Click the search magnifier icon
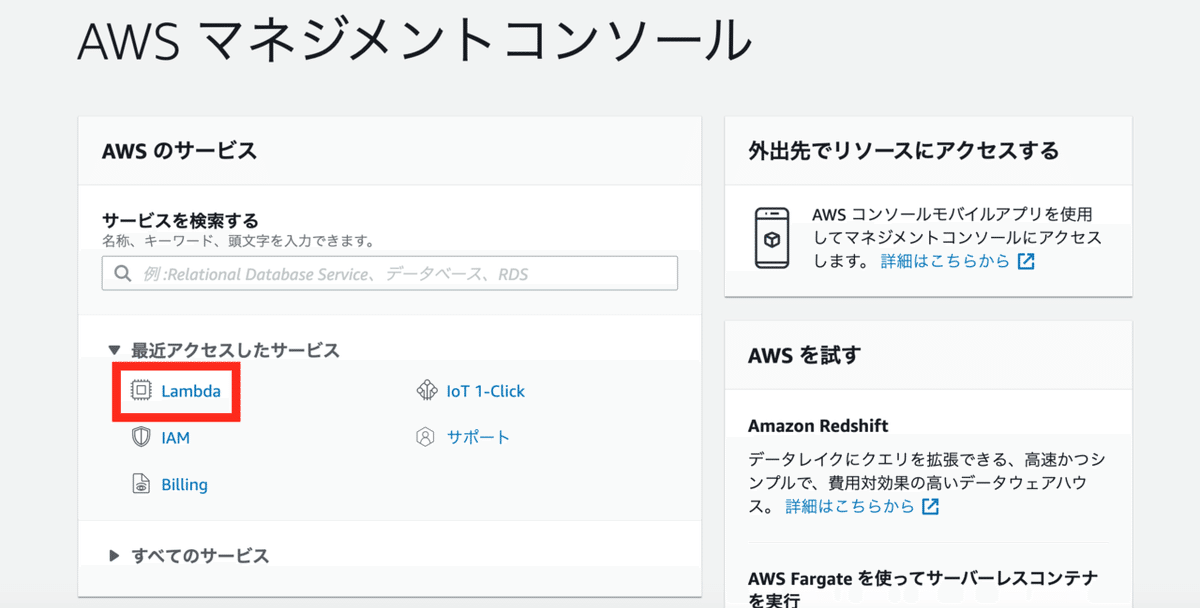The image size is (1200, 608). pyautogui.click(x=123, y=274)
